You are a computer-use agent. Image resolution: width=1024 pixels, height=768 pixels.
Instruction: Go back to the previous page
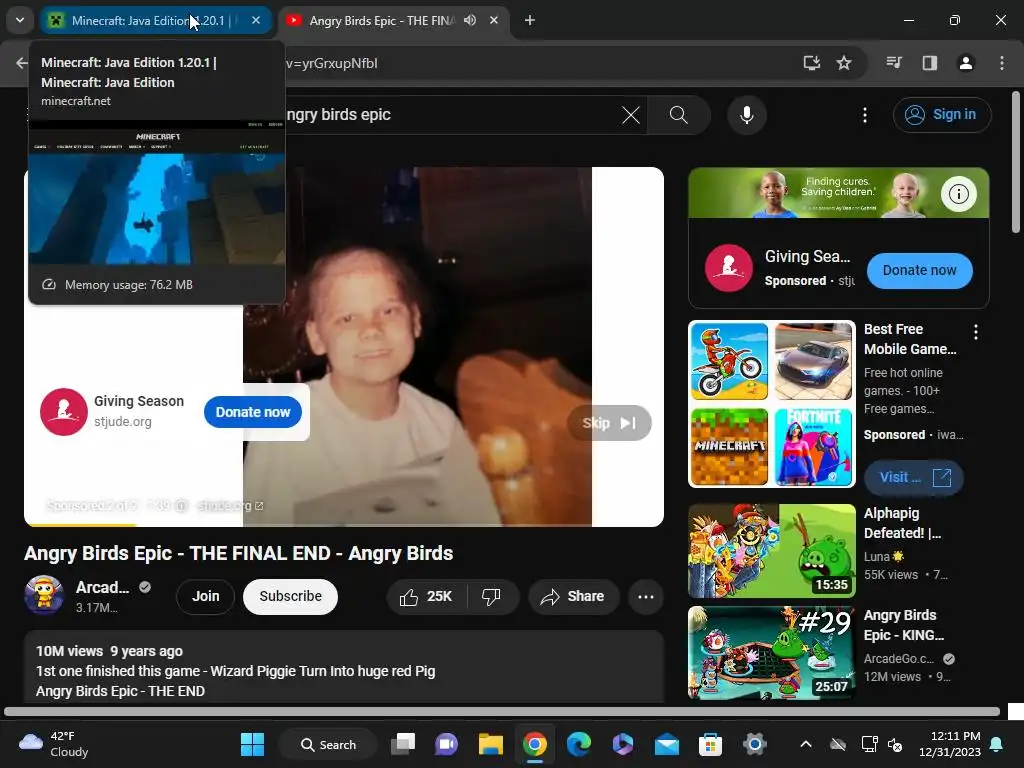pyautogui.click(x=22, y=63)
